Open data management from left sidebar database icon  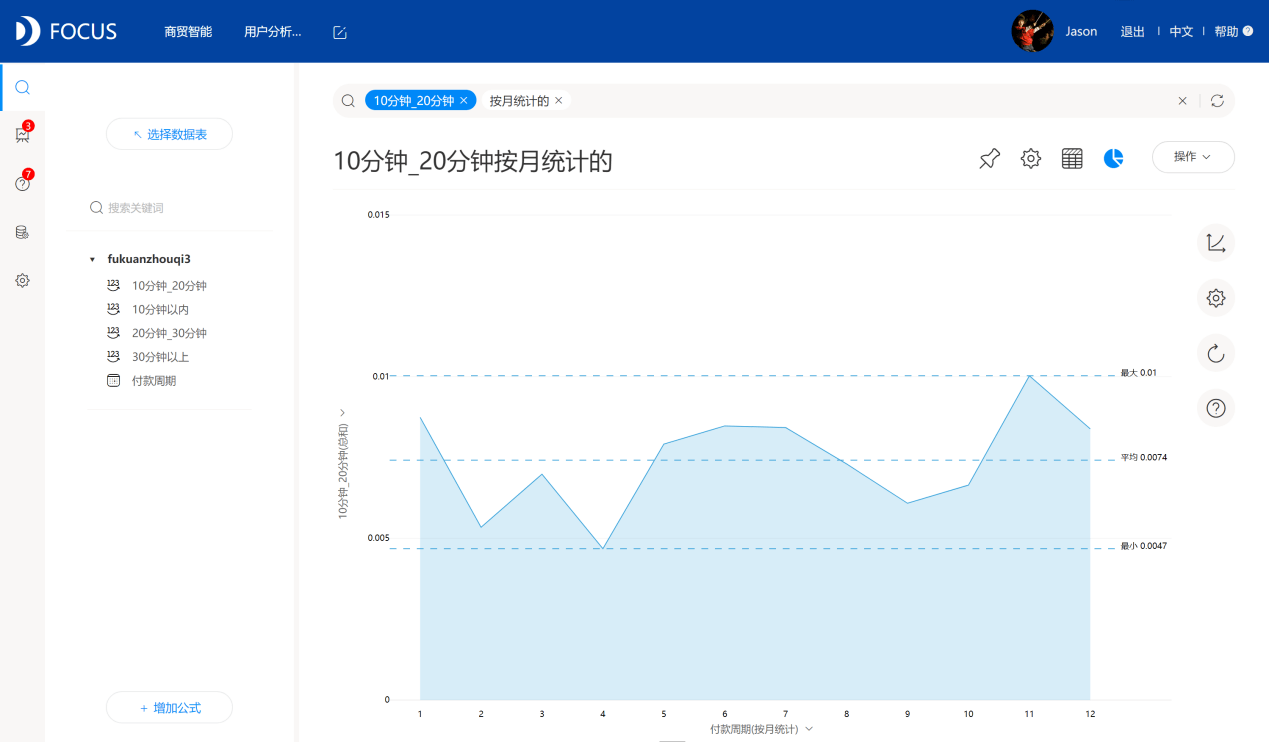22,231
